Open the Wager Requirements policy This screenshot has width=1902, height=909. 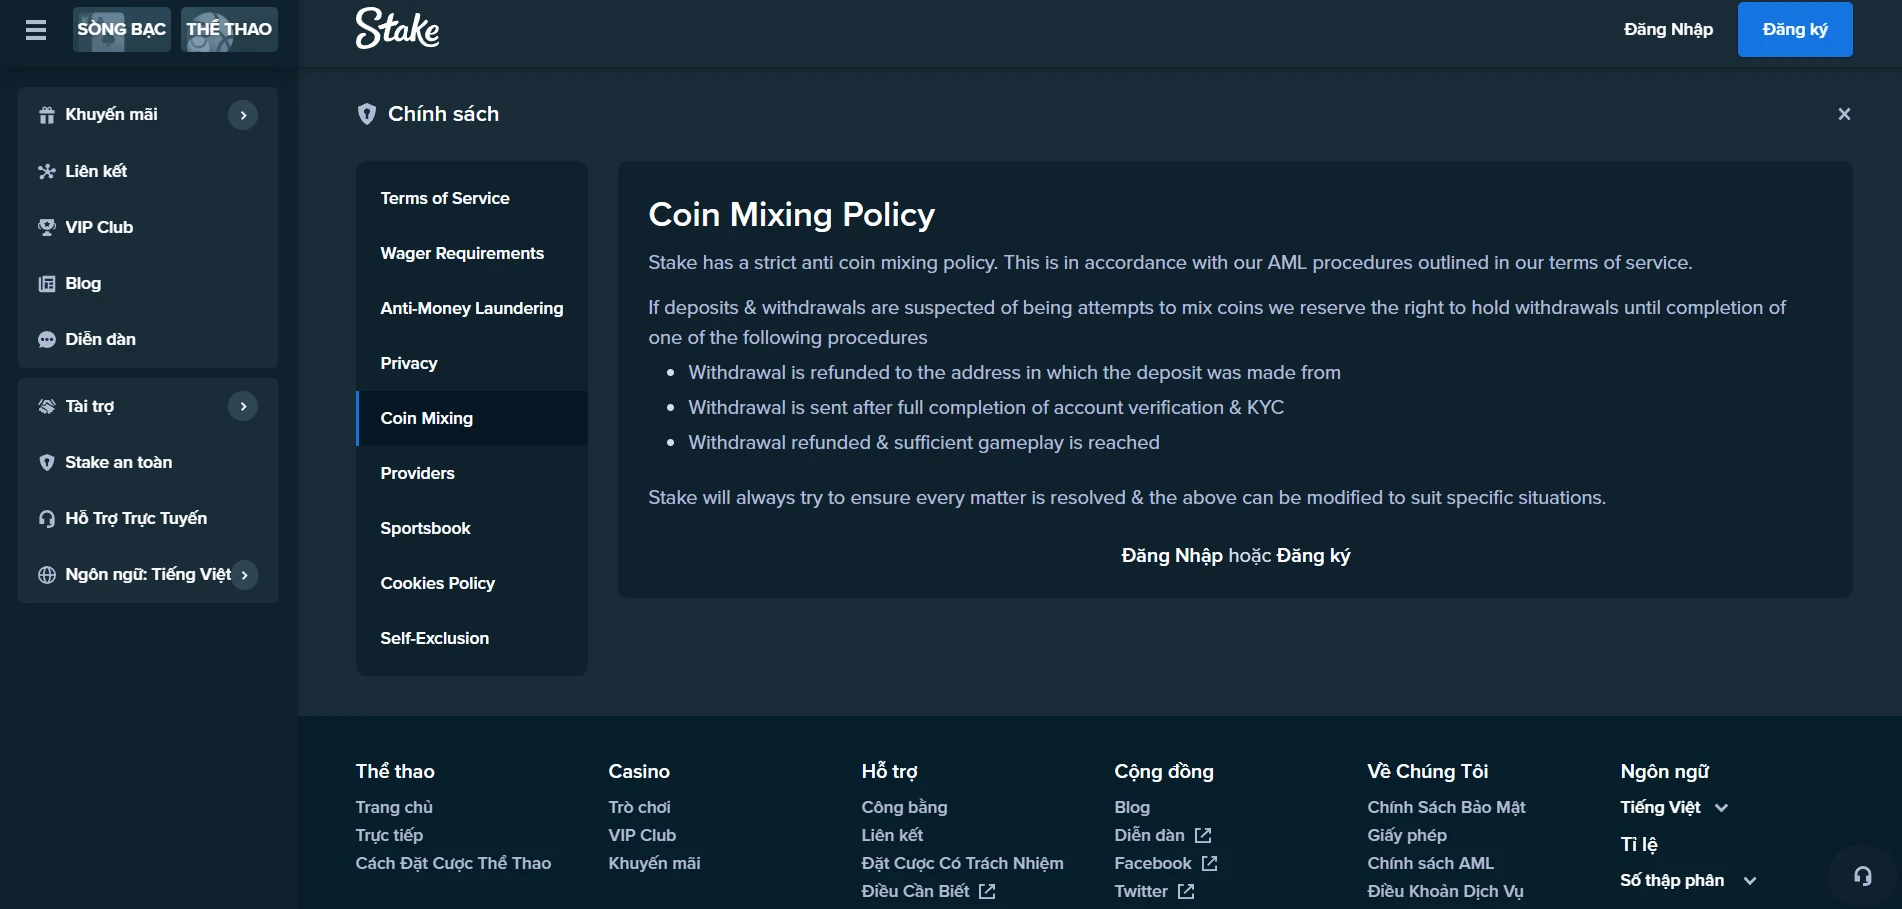(472, 253)
